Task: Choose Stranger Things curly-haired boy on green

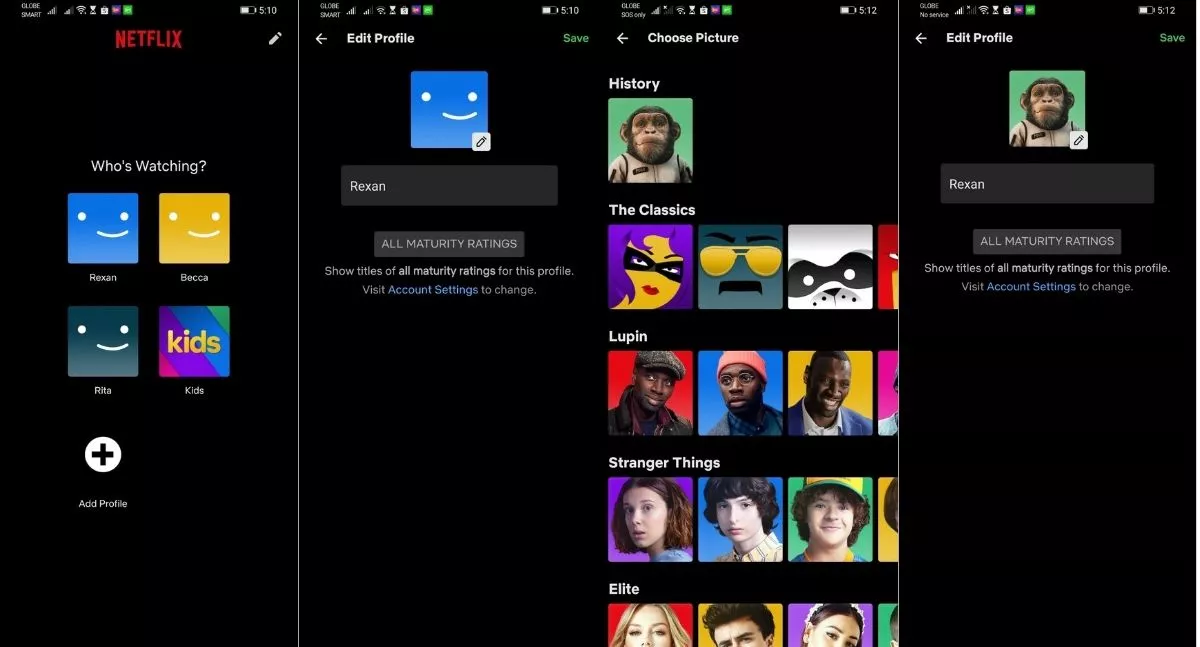Action: click(830, 520)
